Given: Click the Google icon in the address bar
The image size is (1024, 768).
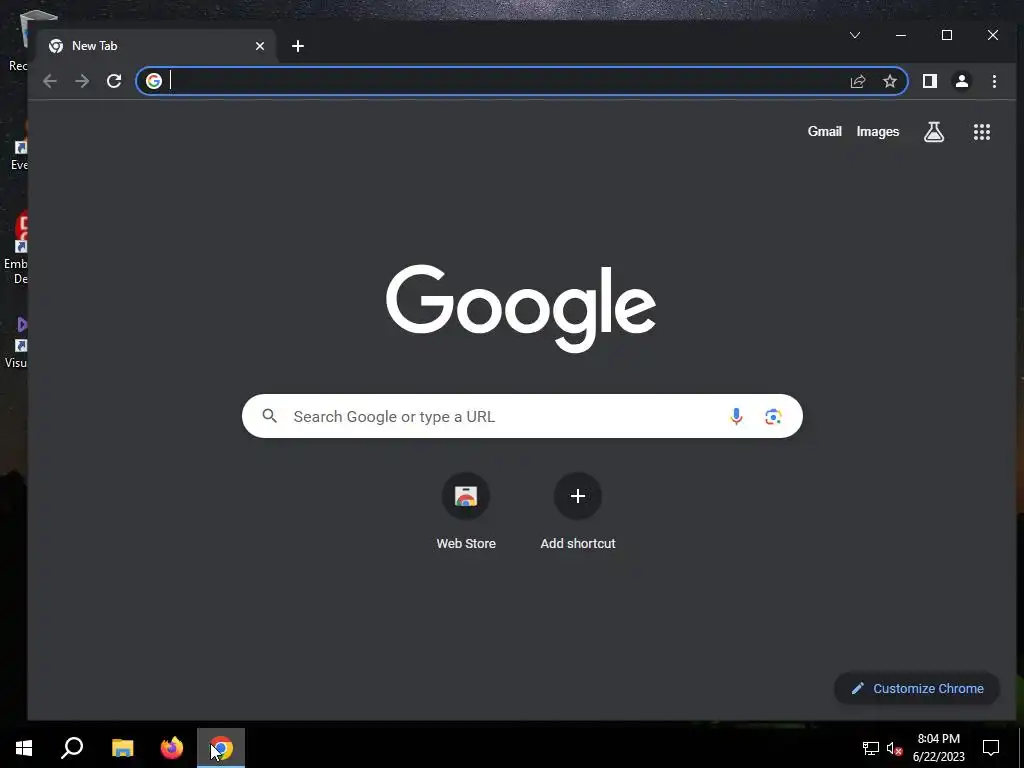Looking at the screenshot, I should [154, 81].
